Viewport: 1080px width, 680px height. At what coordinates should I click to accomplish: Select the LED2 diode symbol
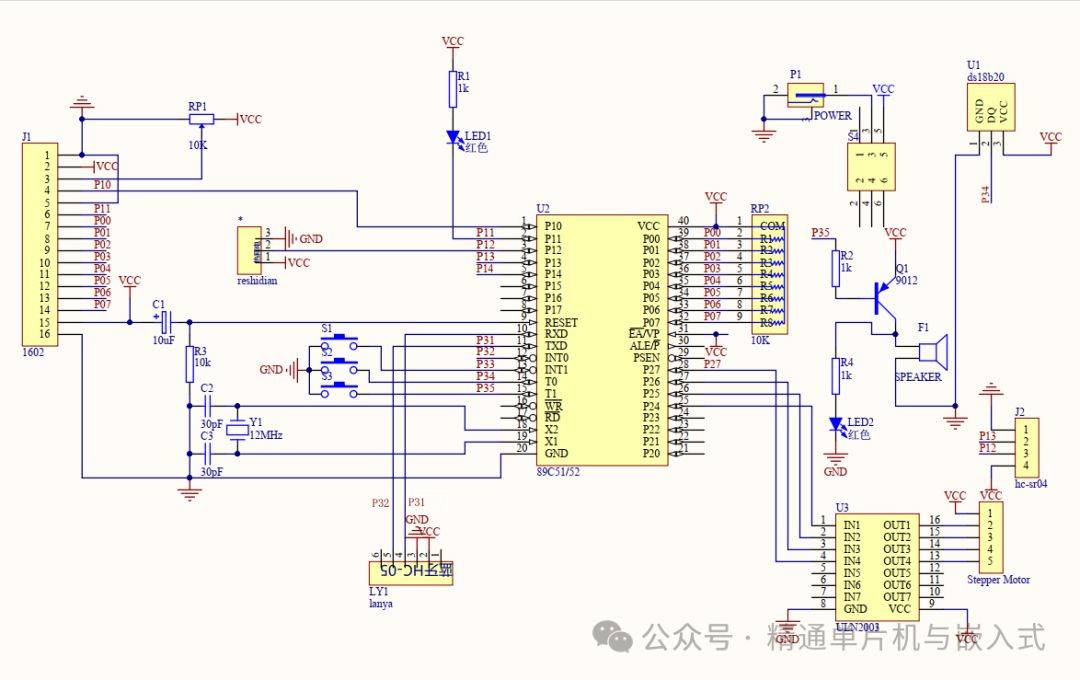pos(836,424)
